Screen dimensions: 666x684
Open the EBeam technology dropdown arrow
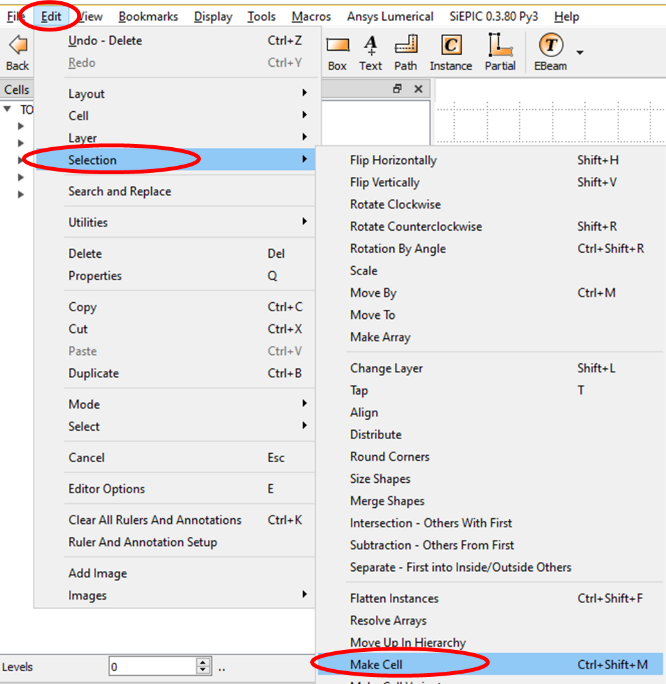(580, 52)
